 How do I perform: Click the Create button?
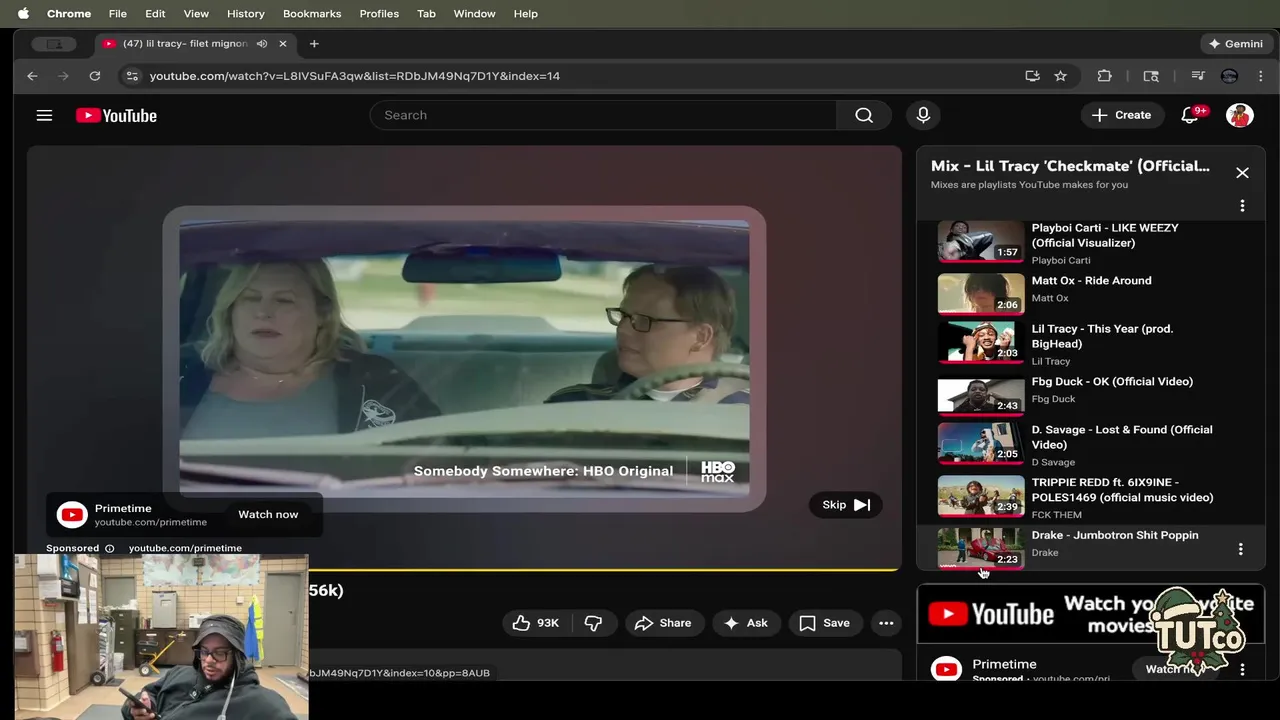click(1122, 115)
